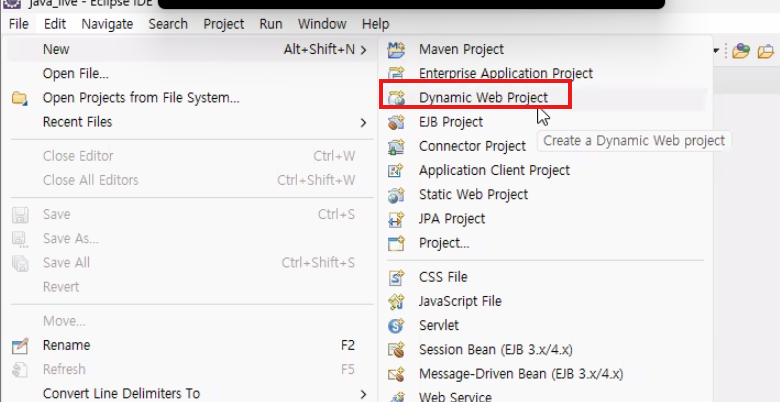The width and height of the screenshot is (780, 402).
Task: Open the Project menu
Action: 223,24
